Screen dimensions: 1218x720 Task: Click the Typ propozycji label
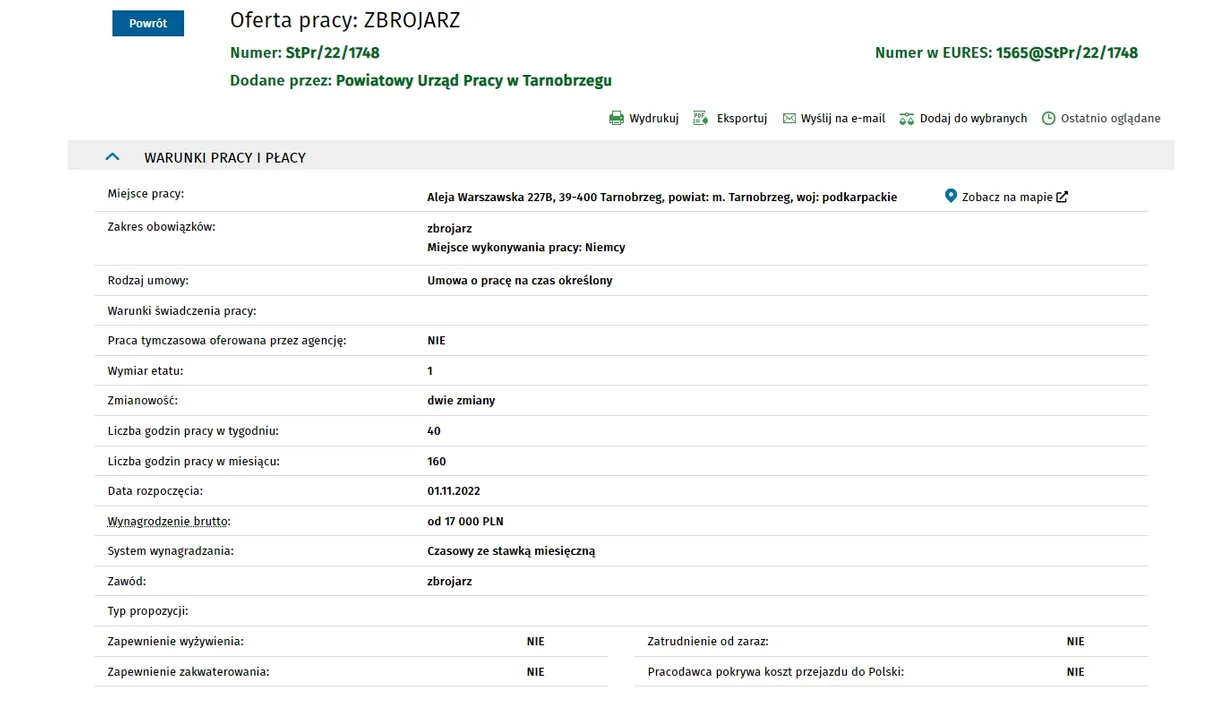pyautogui.click(x=148, y=611)
